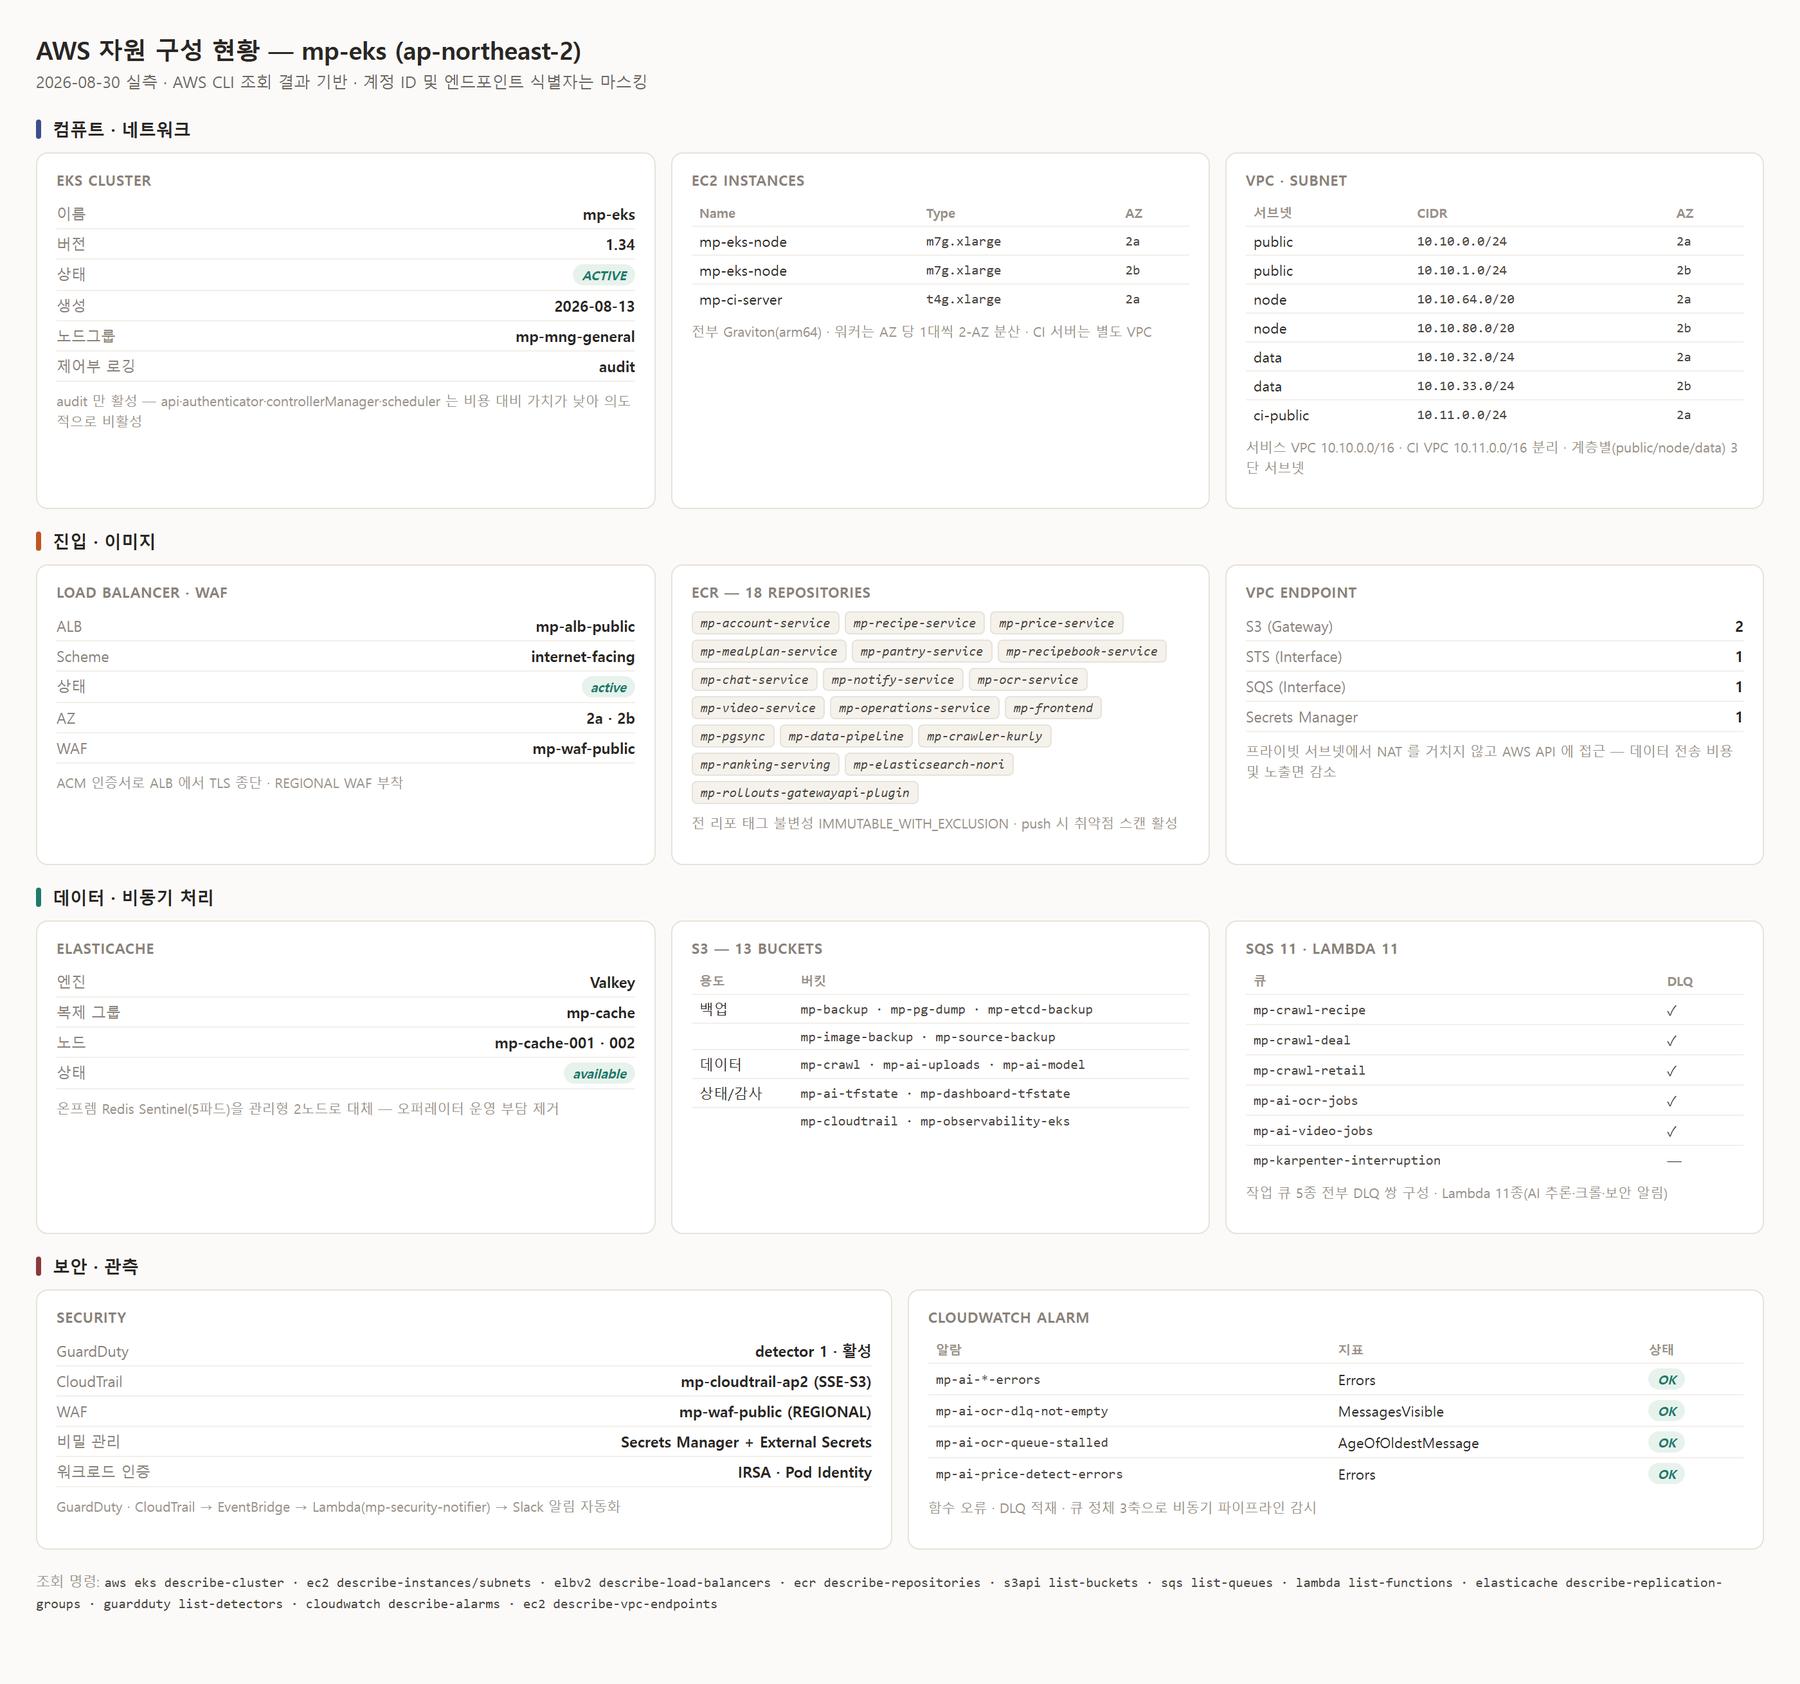
Task: Select the mp-recipebook-service repository tag
Action: click(x=1081, y=651)
